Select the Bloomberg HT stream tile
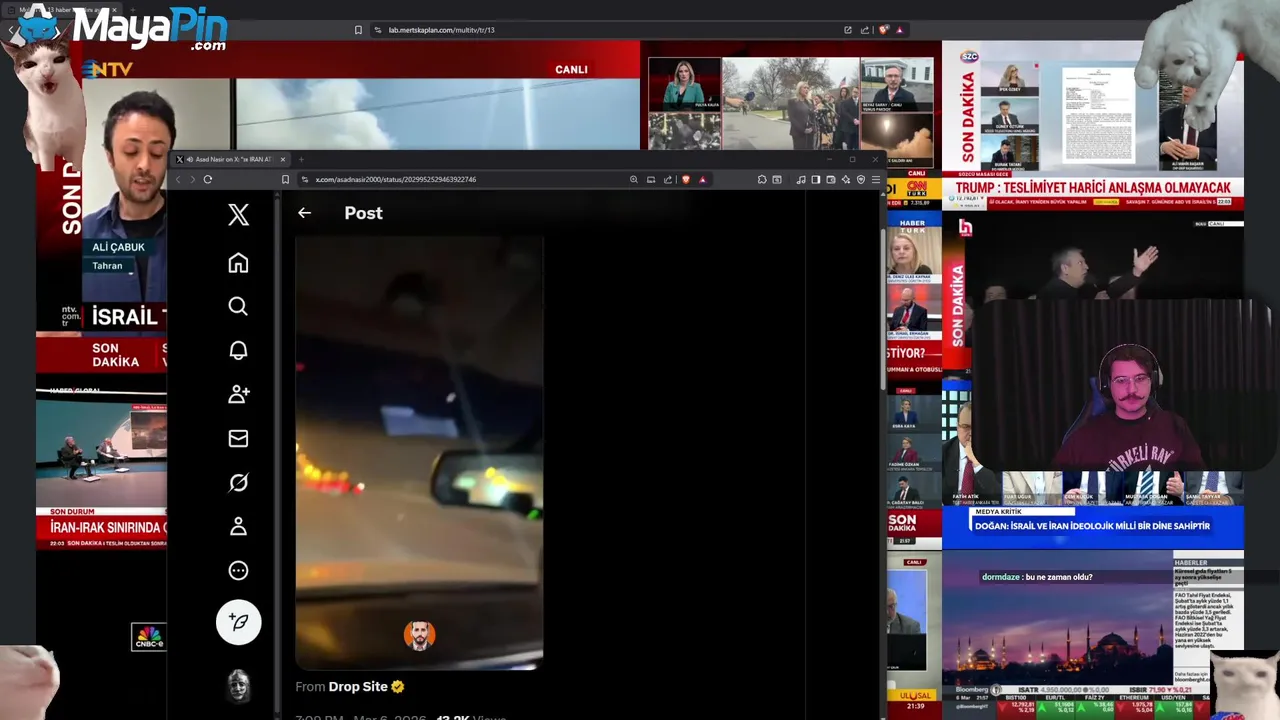Viewport: 1280px width, 720px height. [x=1092, y=635]
